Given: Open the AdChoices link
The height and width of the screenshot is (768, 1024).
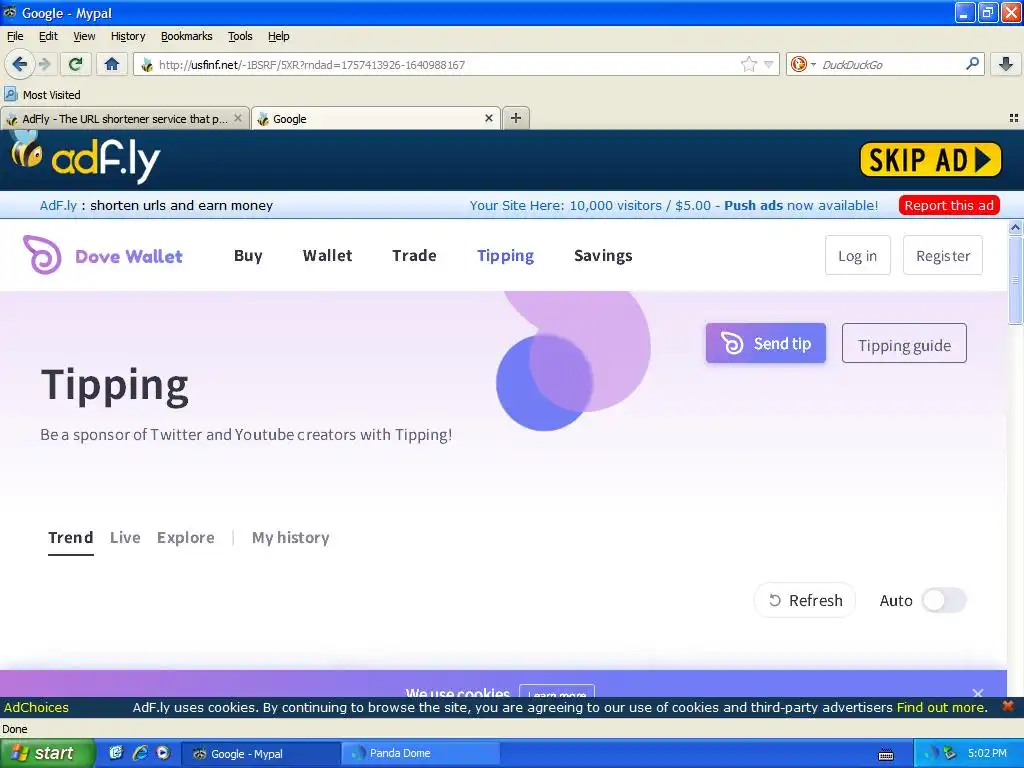Looking at the screenshot, I should pyautogui.click(x=36, y=707).
